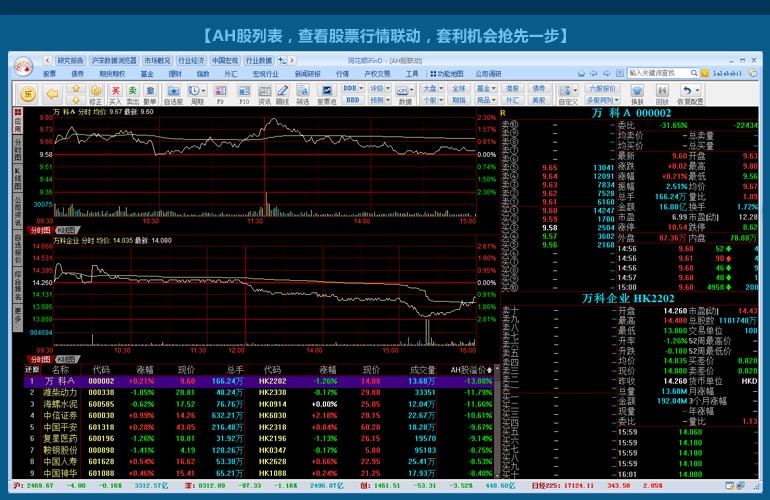Click the 换肤 skin change icon

click(636, 92)
